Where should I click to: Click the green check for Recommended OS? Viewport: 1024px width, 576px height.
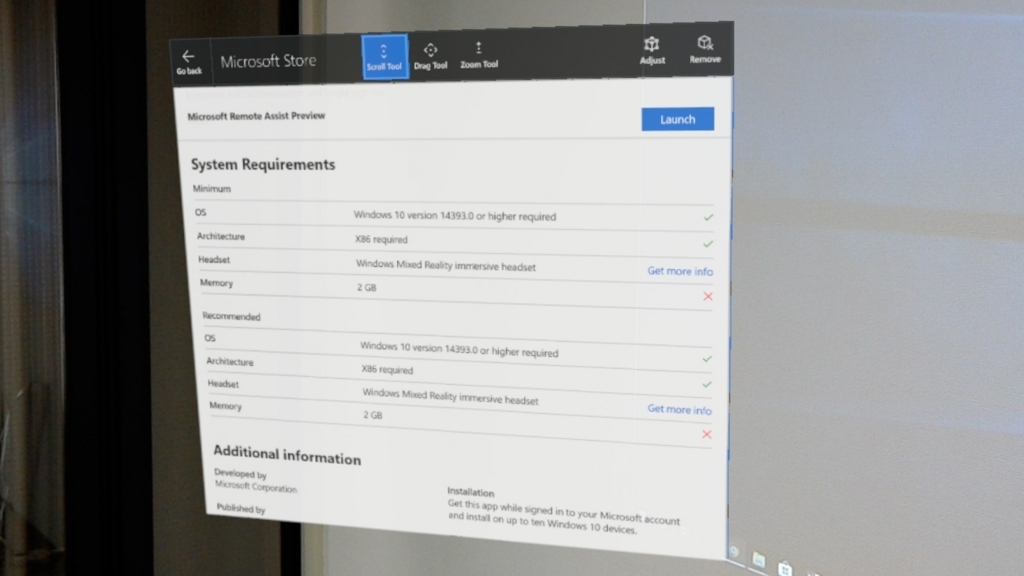(x=707, y=359)
